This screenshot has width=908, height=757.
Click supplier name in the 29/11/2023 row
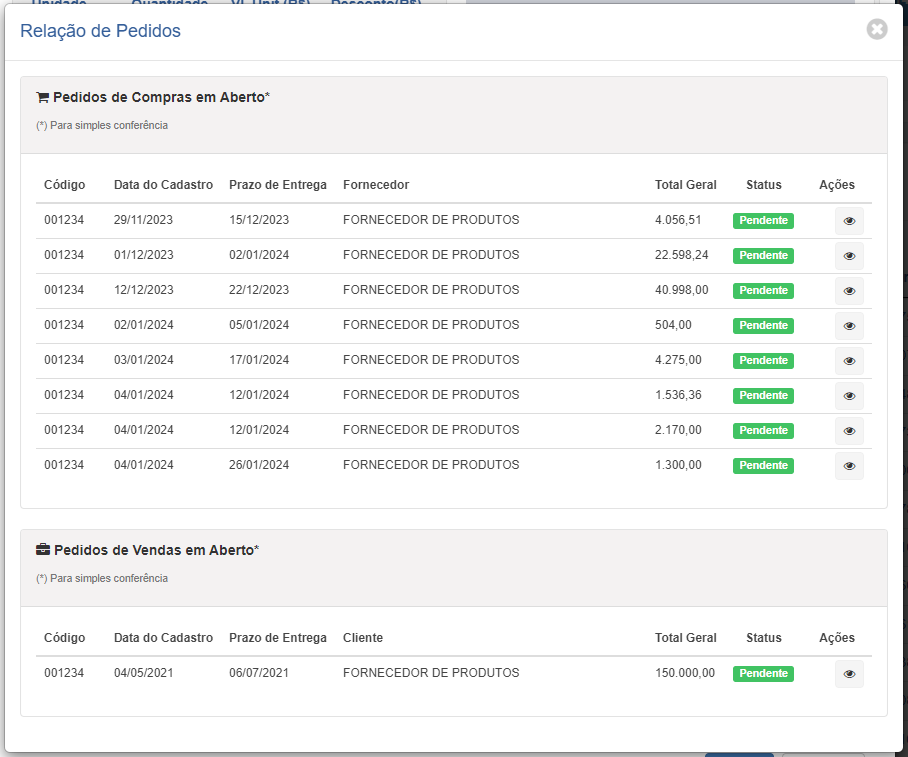click(431, 220)
